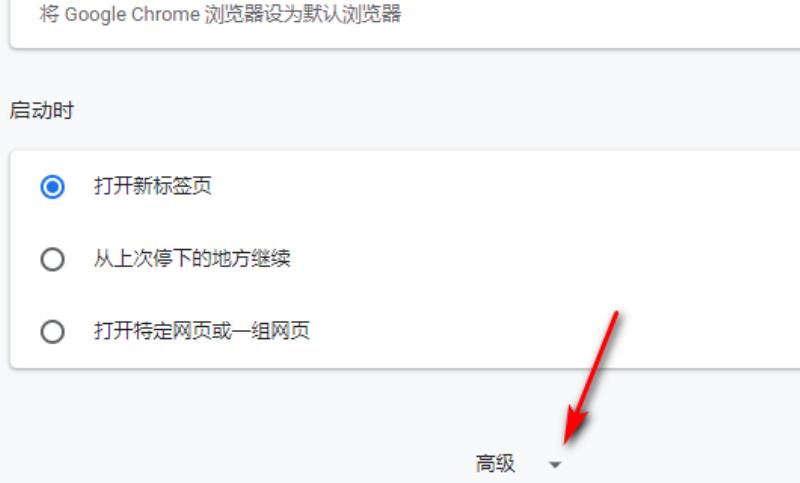Image resolution: width=800 pixels, height=483 pixels.
Task: Click the small gray triangle next to 高级
Action: [555, 465]
